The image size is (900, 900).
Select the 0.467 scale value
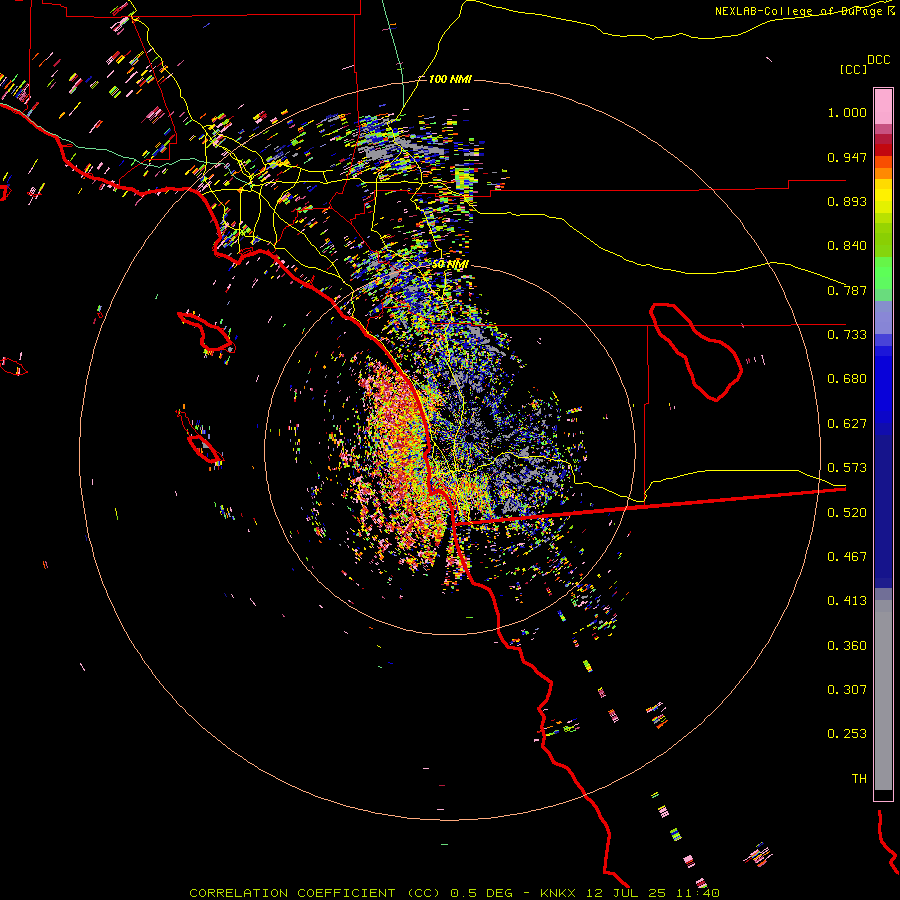(847, 557)
